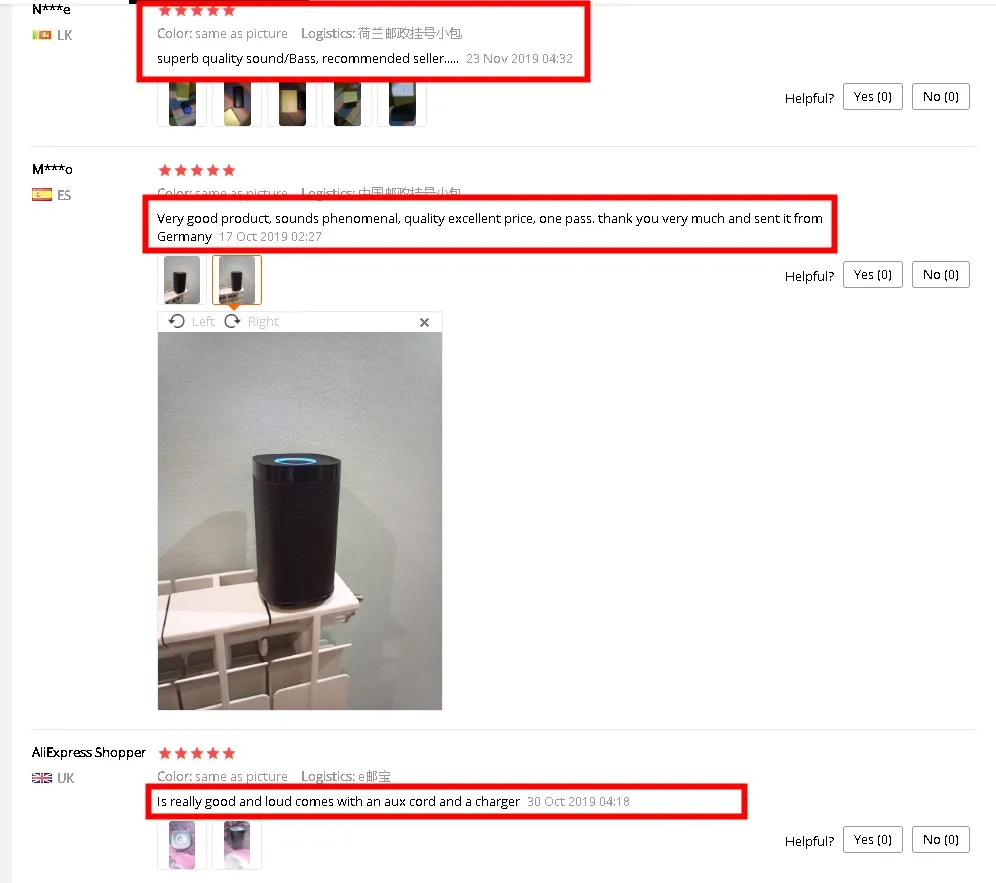Vote Yes on AliExpress Shopper's review
The width and height of the screenshot is (996, 883).
(x=872, y=839)
